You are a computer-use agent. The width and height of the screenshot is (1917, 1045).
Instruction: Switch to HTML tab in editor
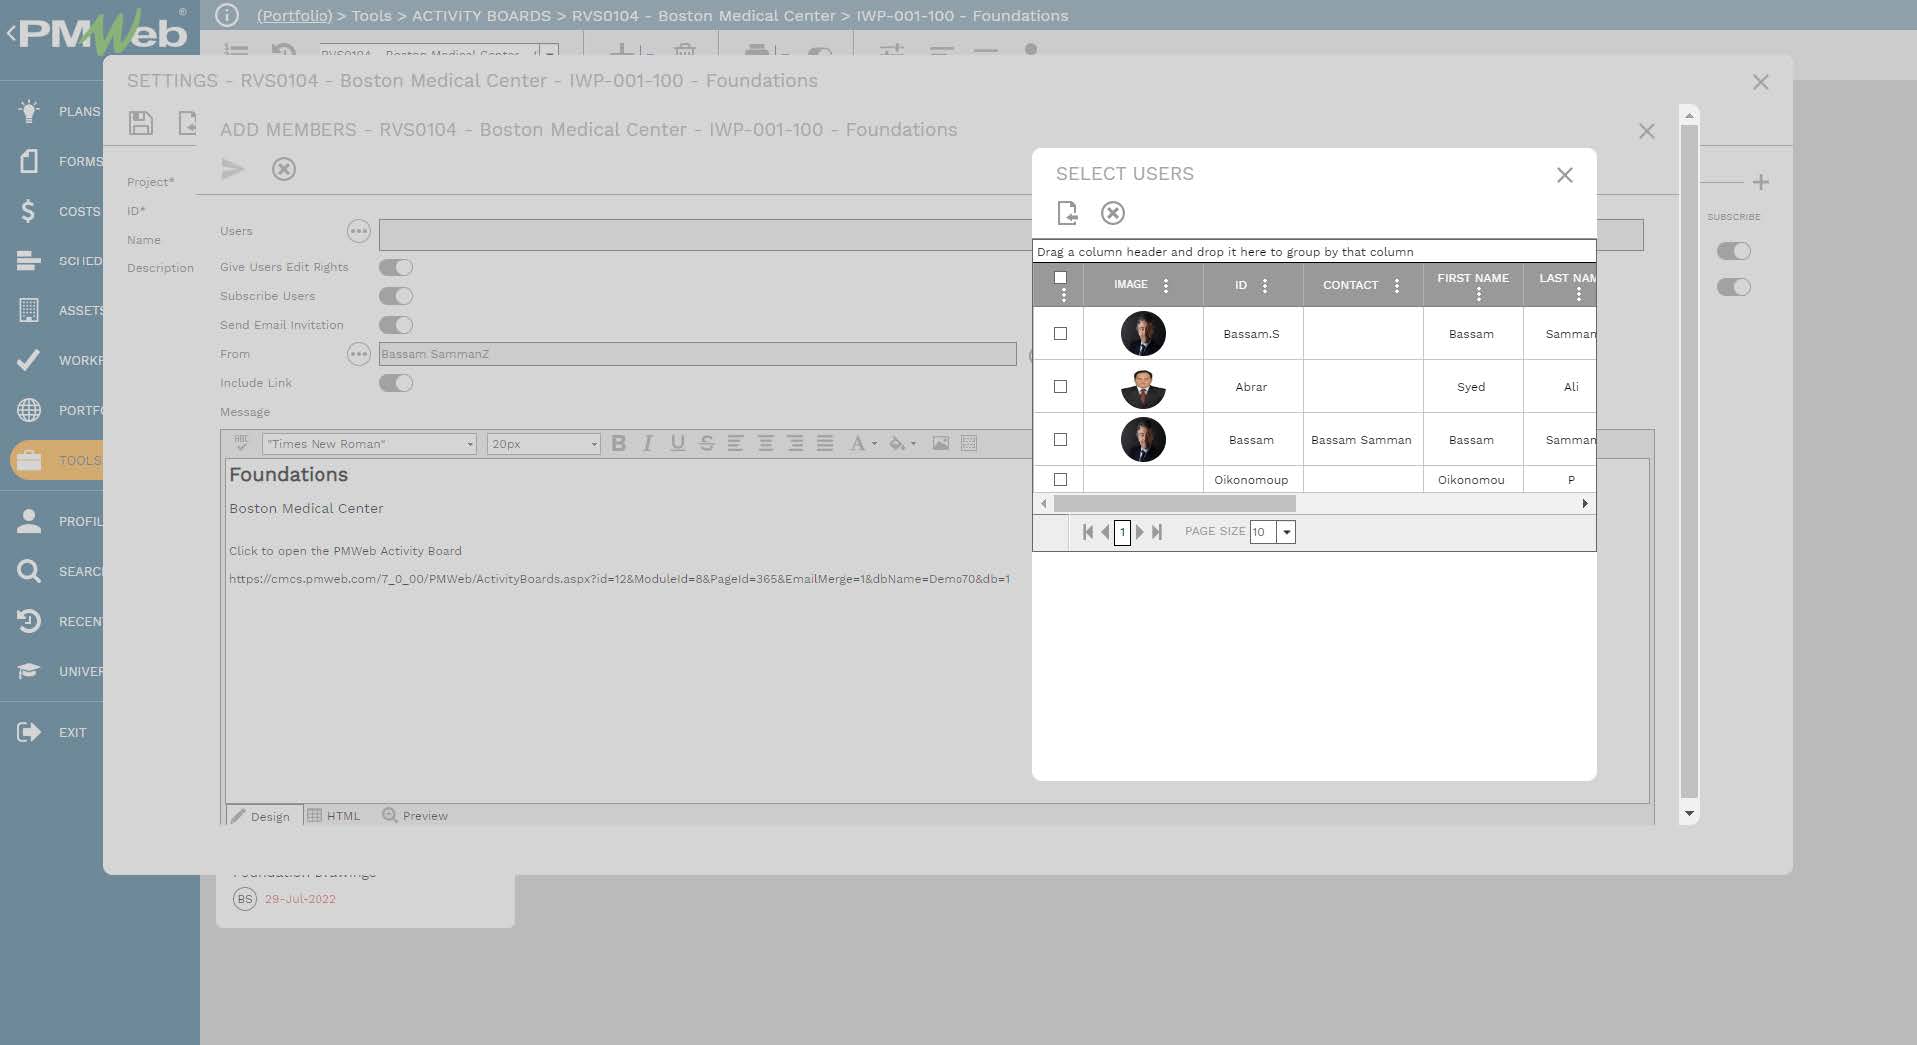334,816
